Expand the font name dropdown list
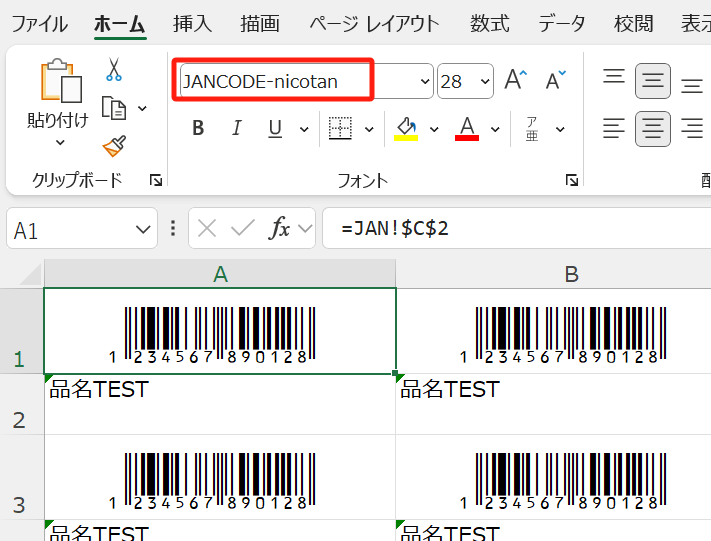The height and width of the screenshot is (541, 711). (x=425, y=82)
